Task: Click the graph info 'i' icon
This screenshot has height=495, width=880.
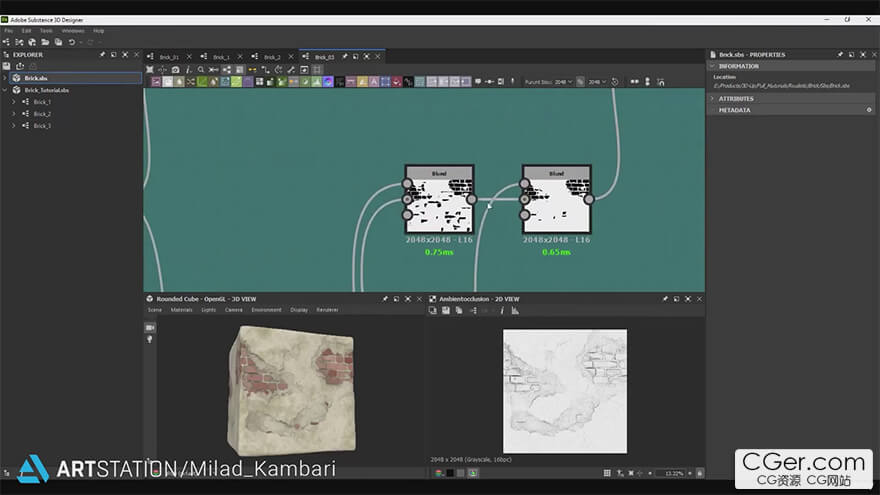Action: click(x=188, y=70)
